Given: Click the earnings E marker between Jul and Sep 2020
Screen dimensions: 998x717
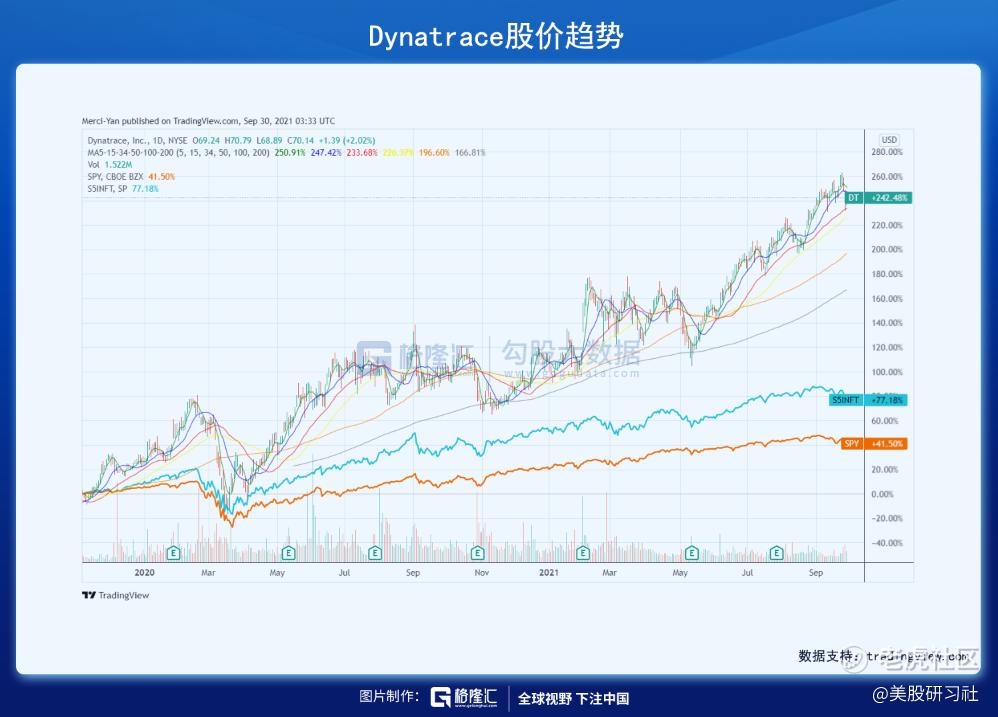Looking at the screenshot, I should [375, 553].
